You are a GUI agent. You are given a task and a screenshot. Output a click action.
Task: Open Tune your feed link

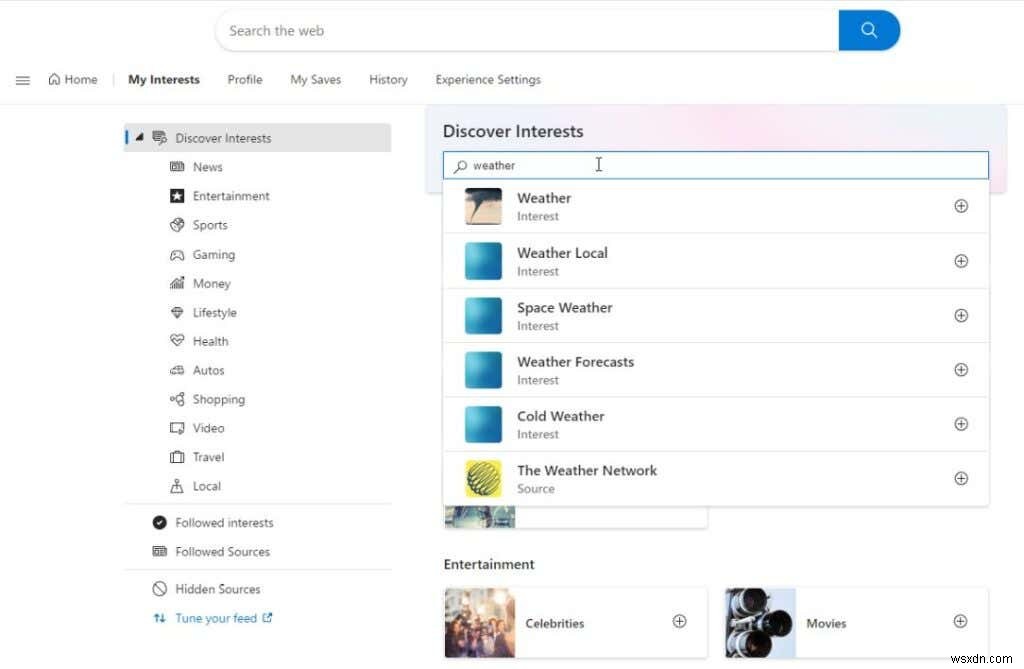tap(216, 618)
